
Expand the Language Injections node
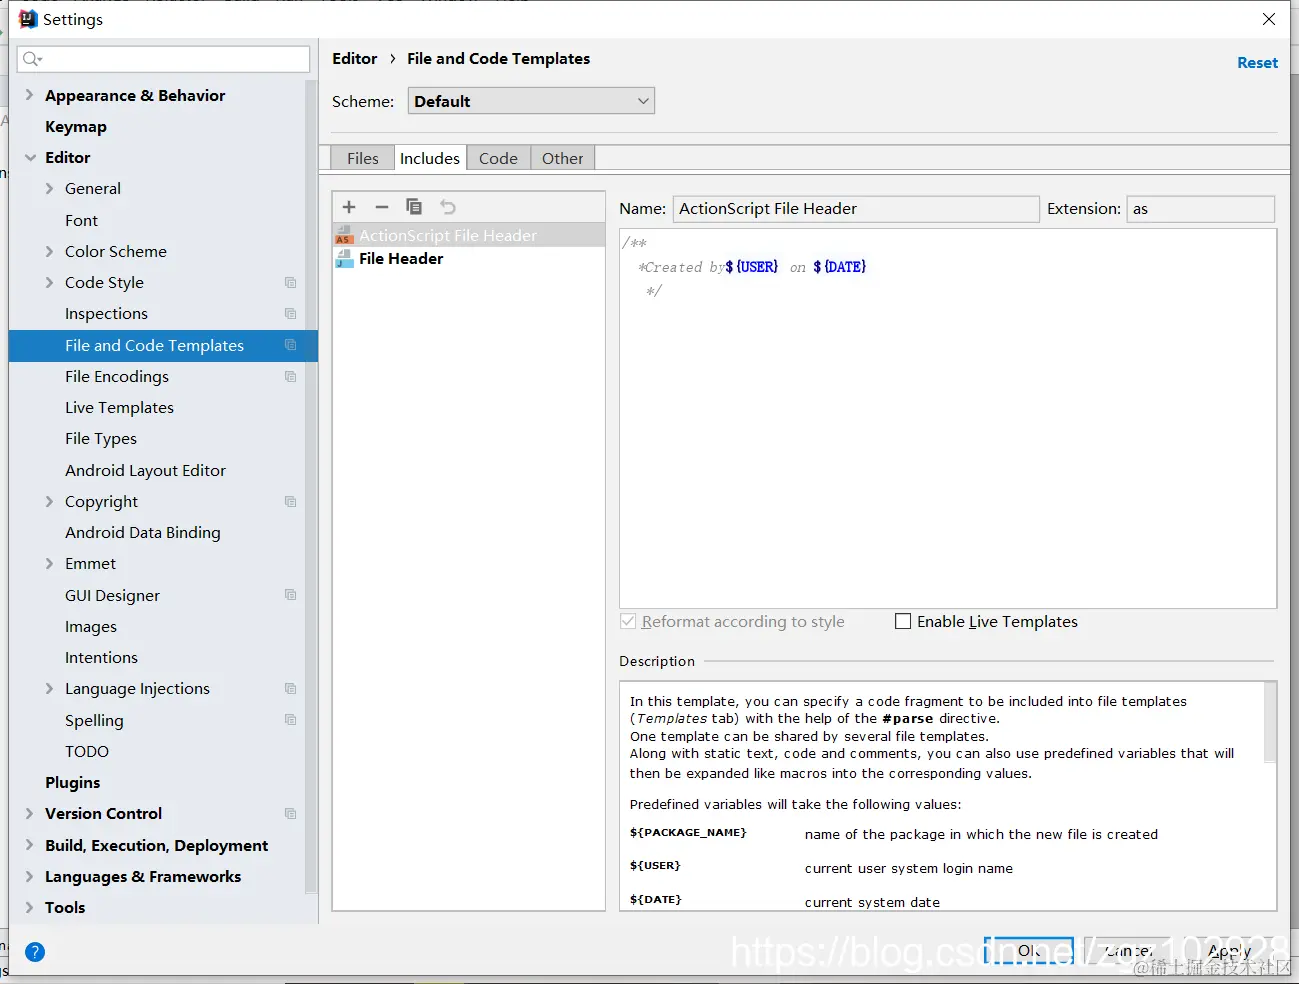pos(49,689)
